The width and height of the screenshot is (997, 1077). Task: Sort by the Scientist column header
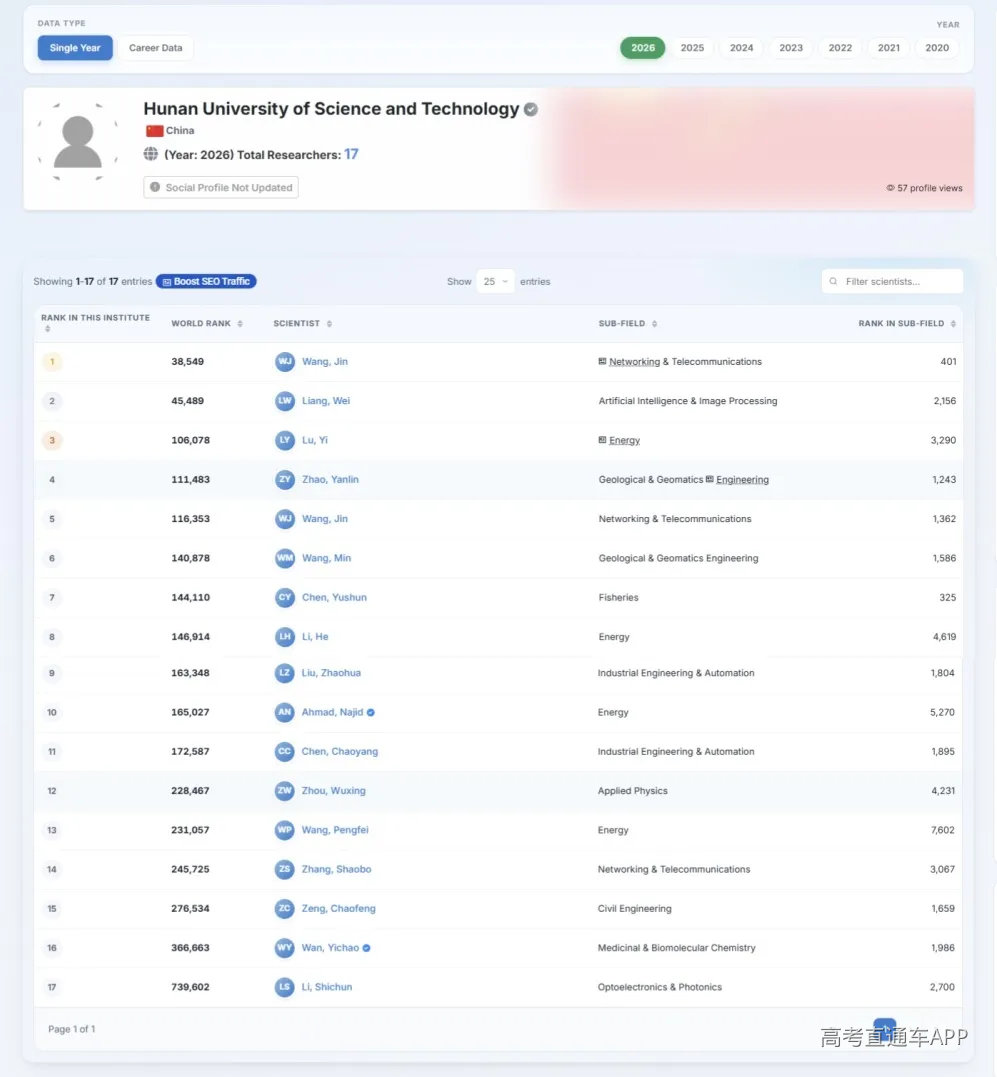pos(303,324)
